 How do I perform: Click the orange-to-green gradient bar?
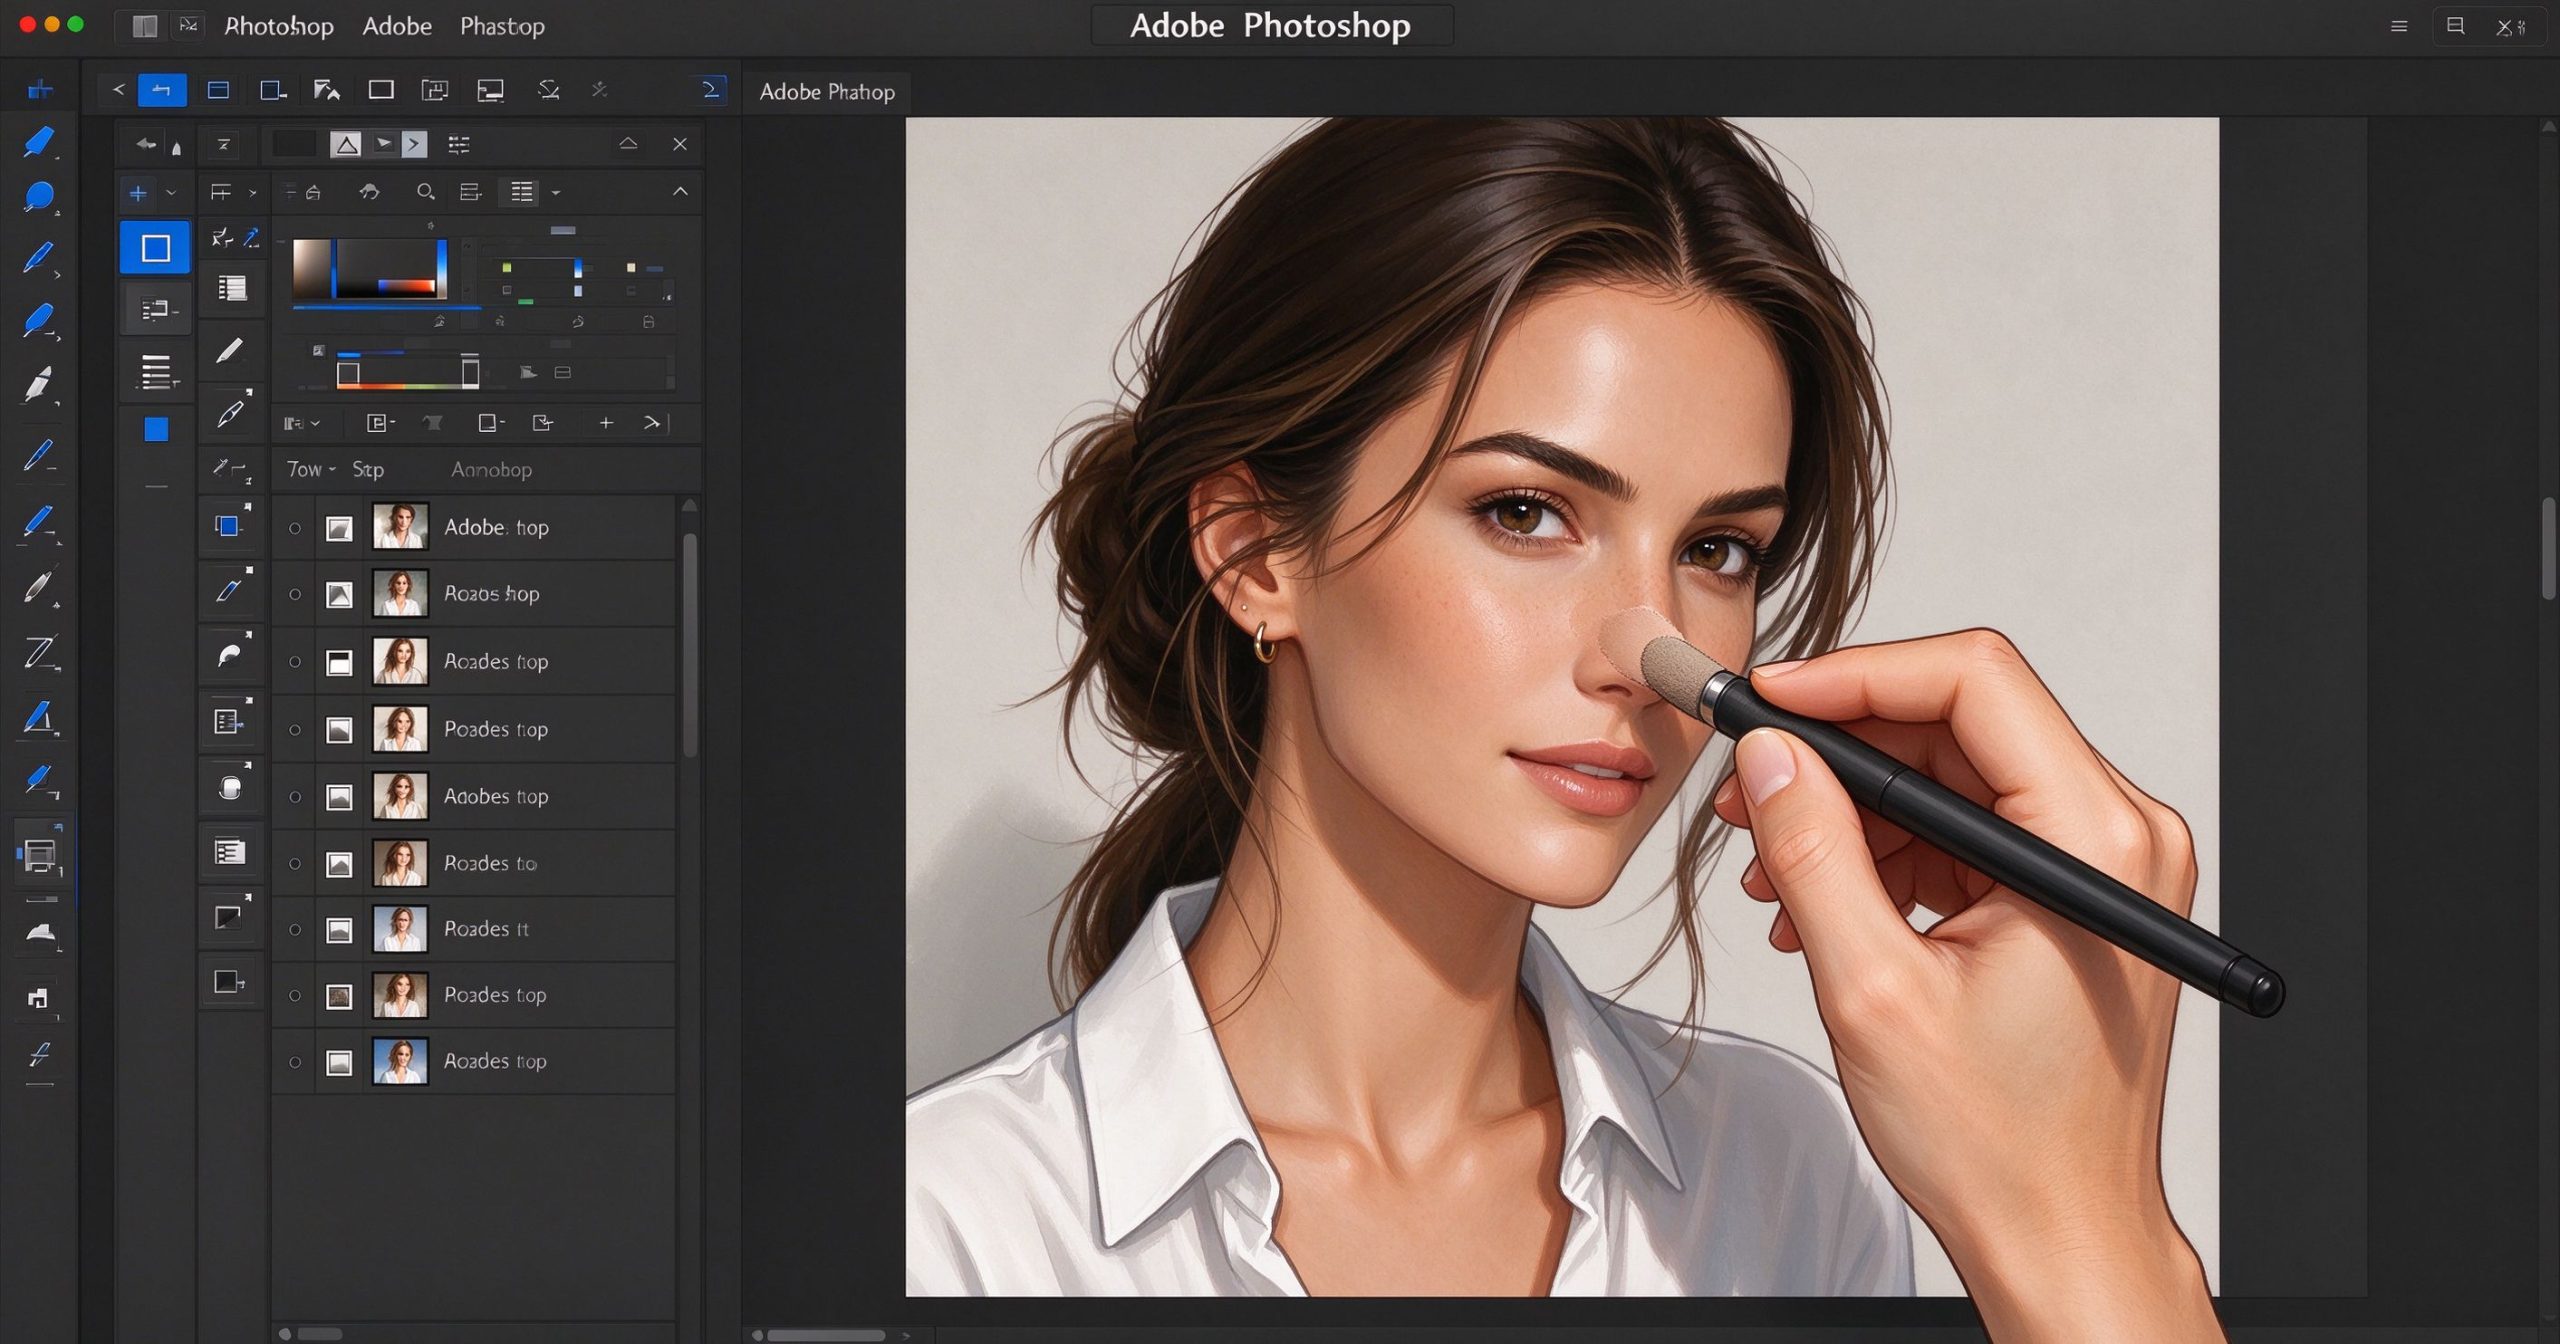[407, 385]
